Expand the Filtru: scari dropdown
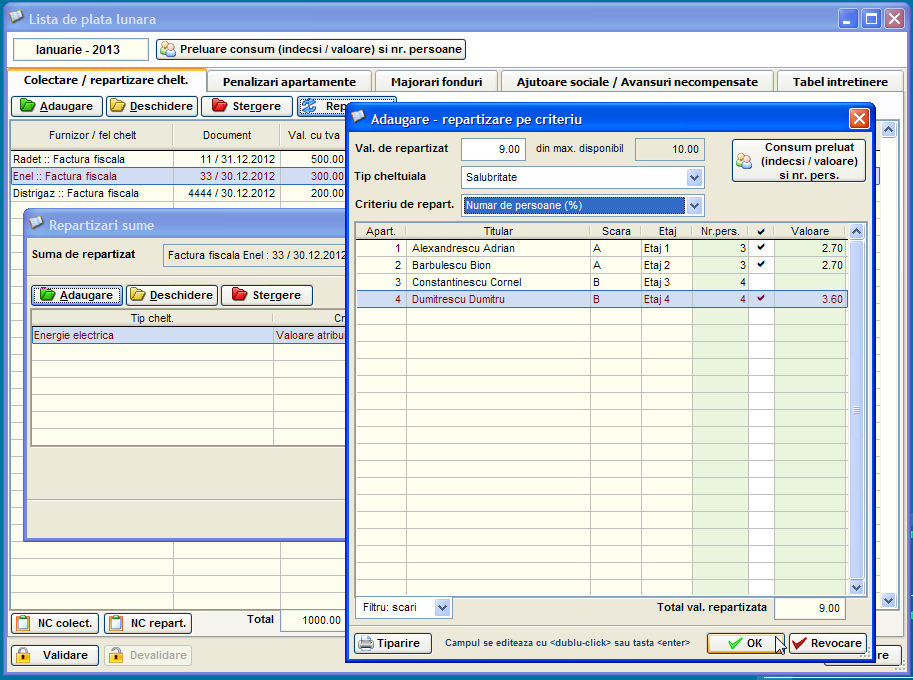This screenshot has width=913, height=680. click(x=443, y=607)
